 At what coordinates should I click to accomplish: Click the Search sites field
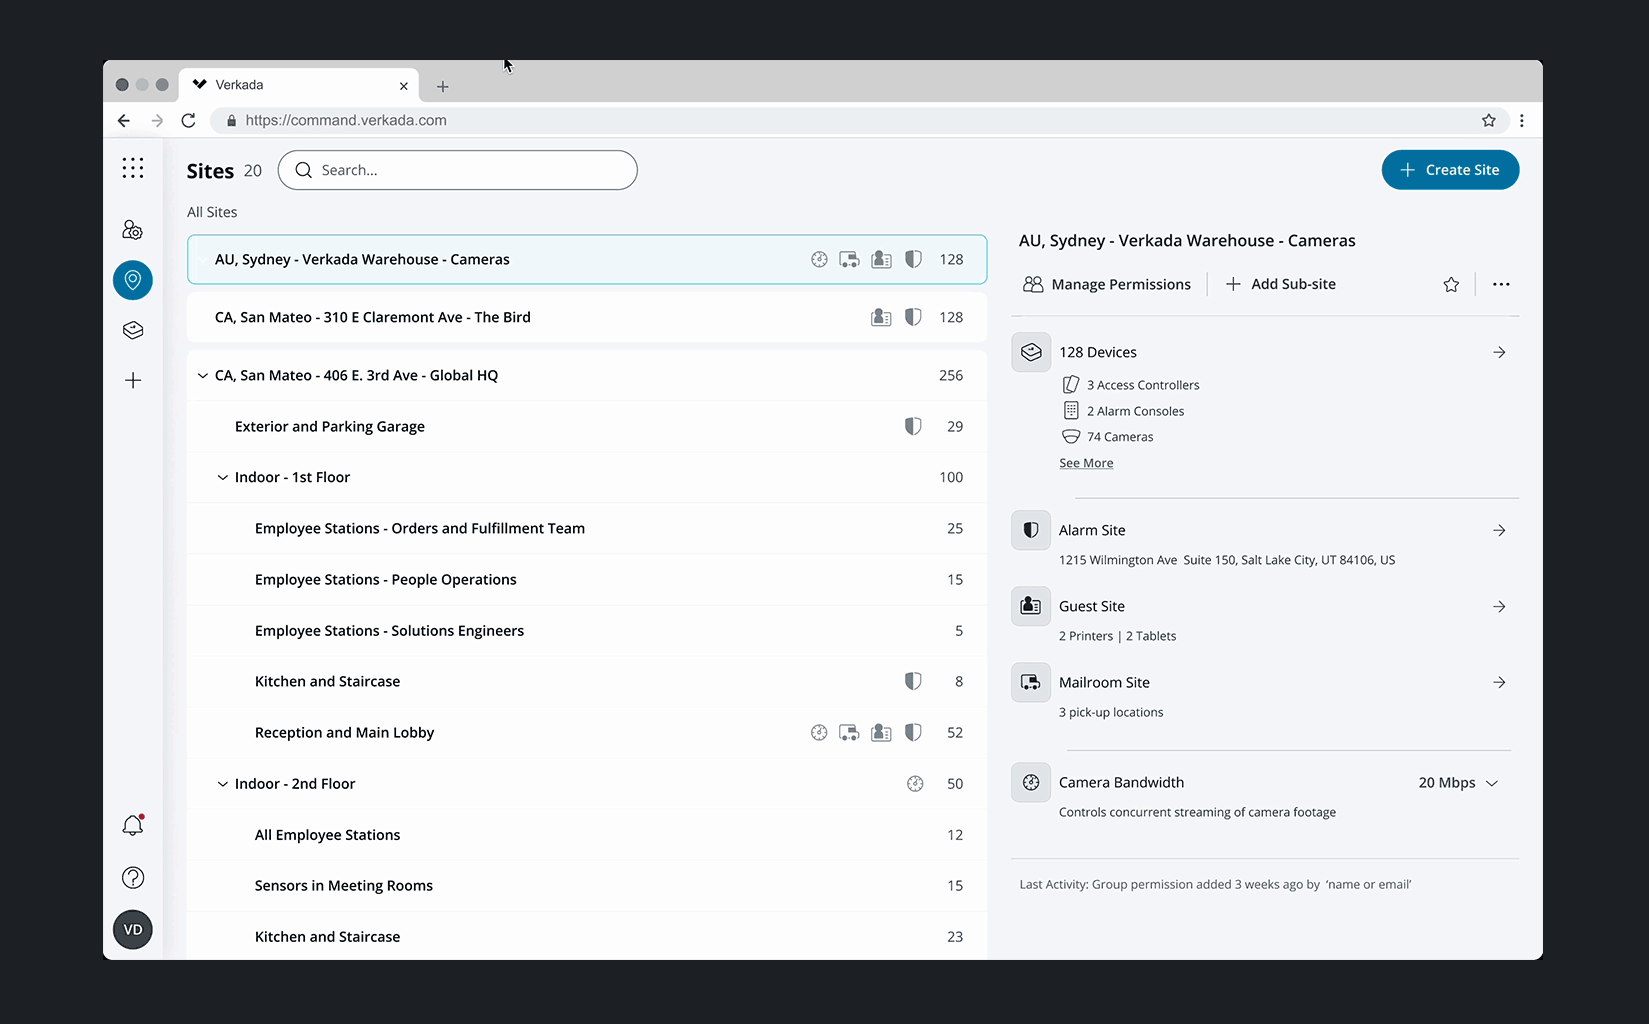tap(458, 170)
